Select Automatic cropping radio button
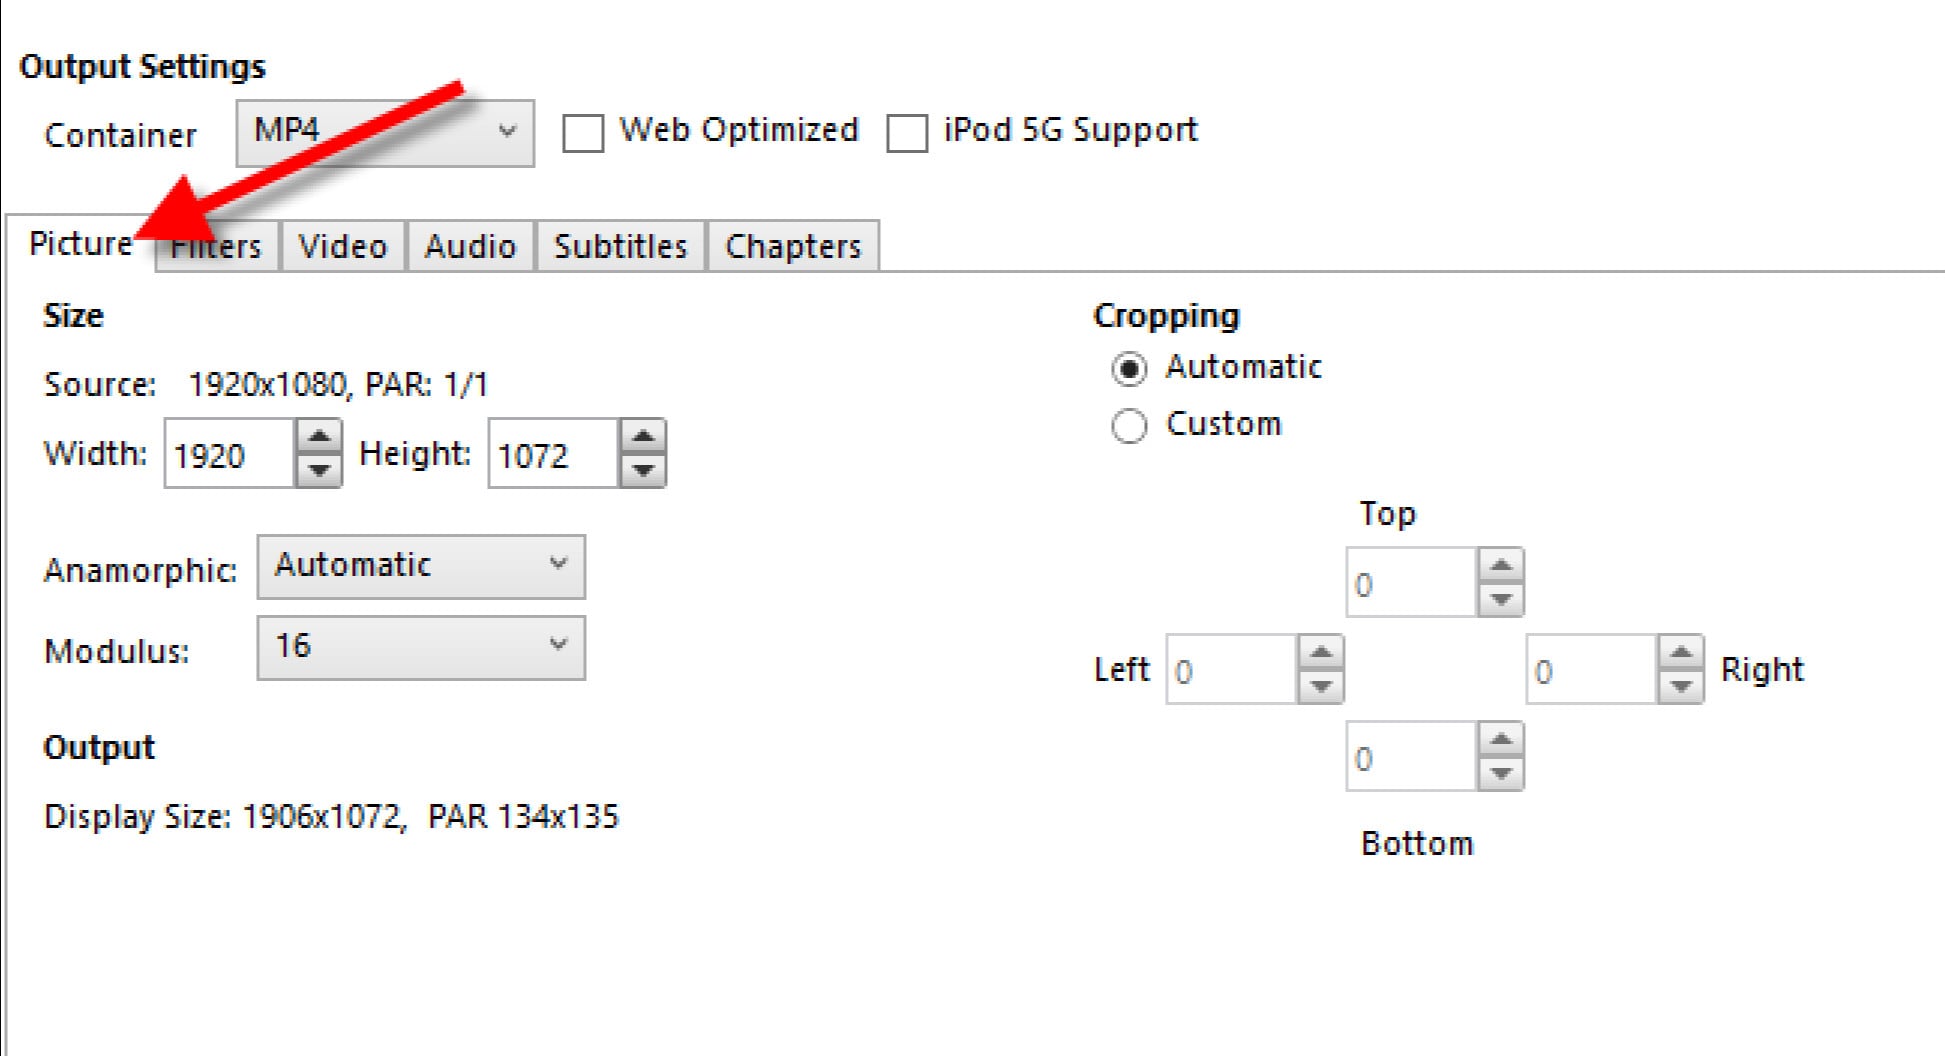Viewport: 1945px width, 1056px height. pyautogui.click(x=1129, y=369)
